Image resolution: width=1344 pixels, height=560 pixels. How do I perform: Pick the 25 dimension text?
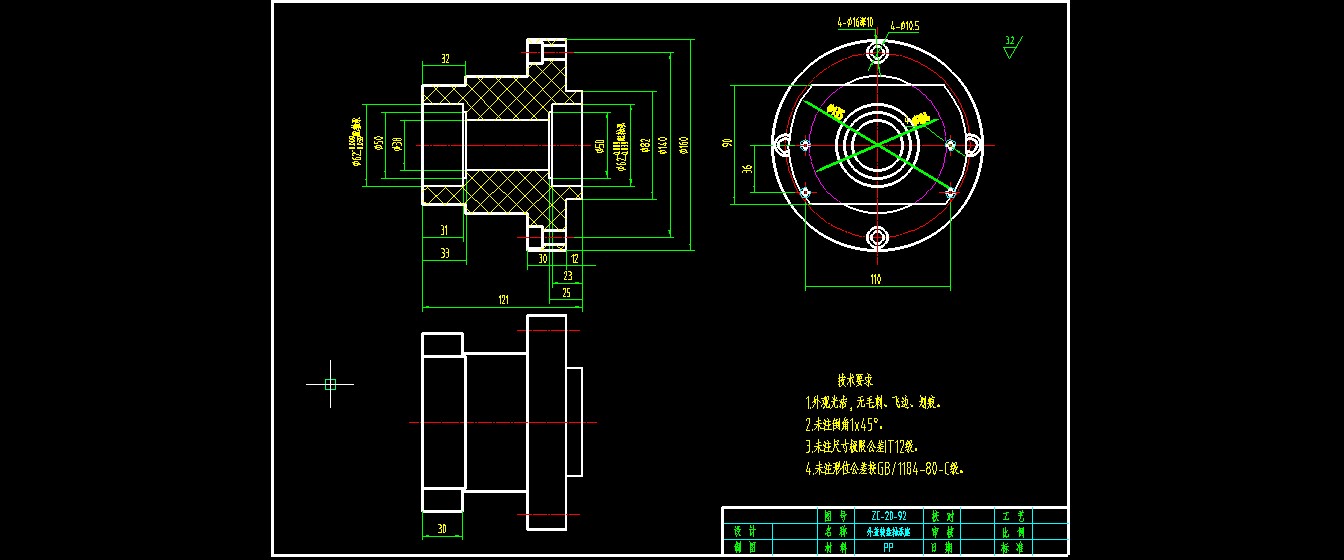coord(566,292)
